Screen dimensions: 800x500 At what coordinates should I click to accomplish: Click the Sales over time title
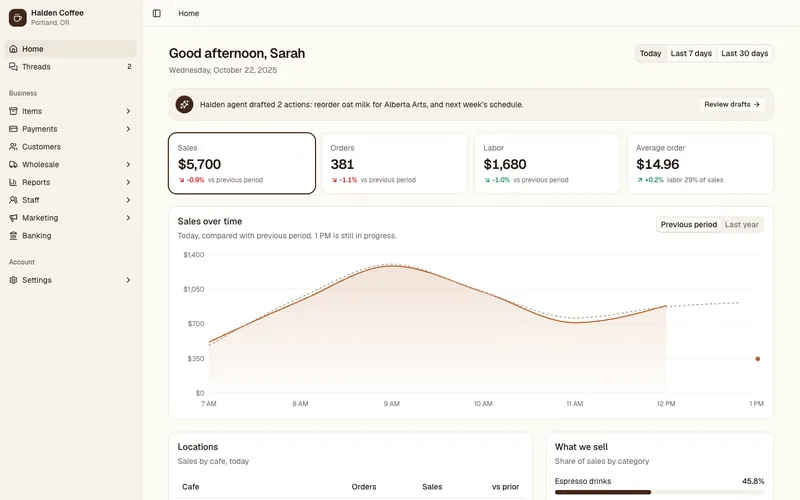click(210, 221)
